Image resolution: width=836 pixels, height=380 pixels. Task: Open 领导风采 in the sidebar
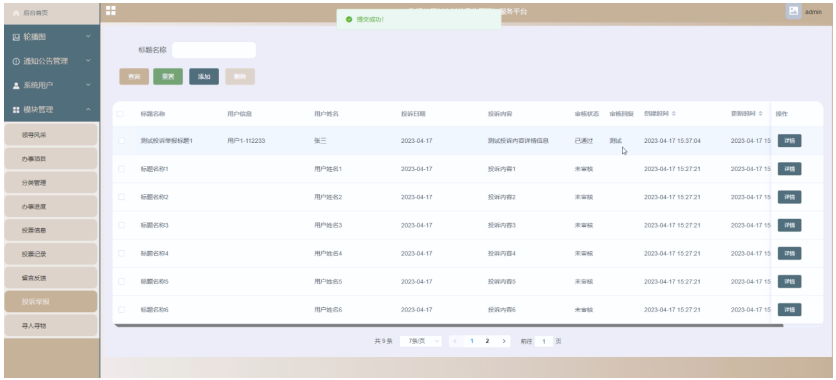51,135
